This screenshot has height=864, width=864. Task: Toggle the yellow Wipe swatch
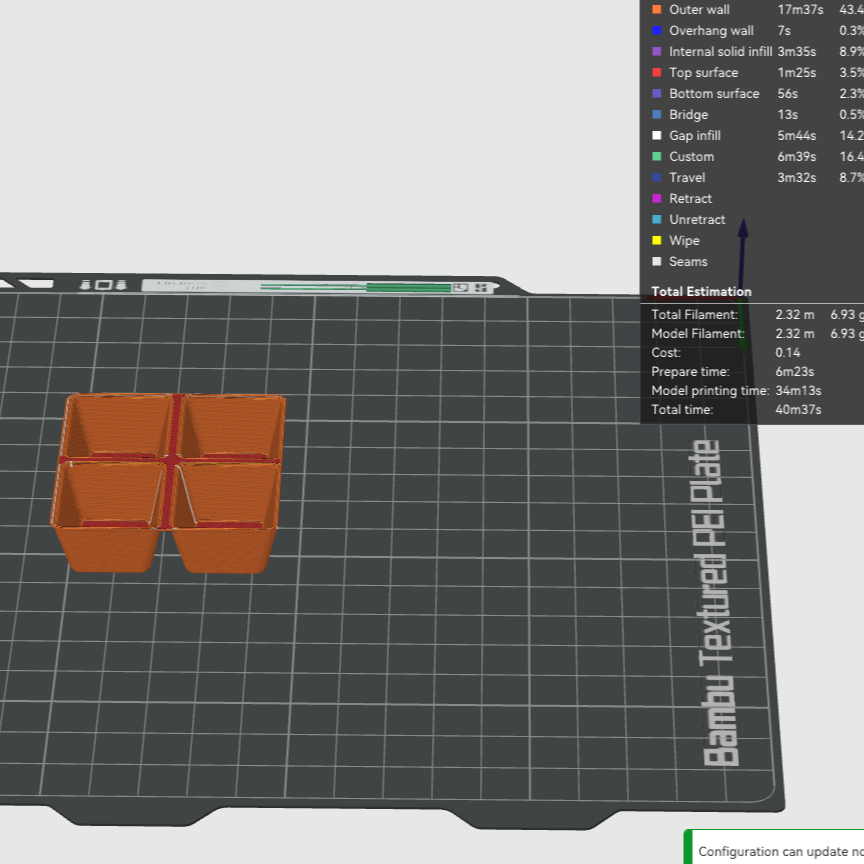tap(656, 240)
